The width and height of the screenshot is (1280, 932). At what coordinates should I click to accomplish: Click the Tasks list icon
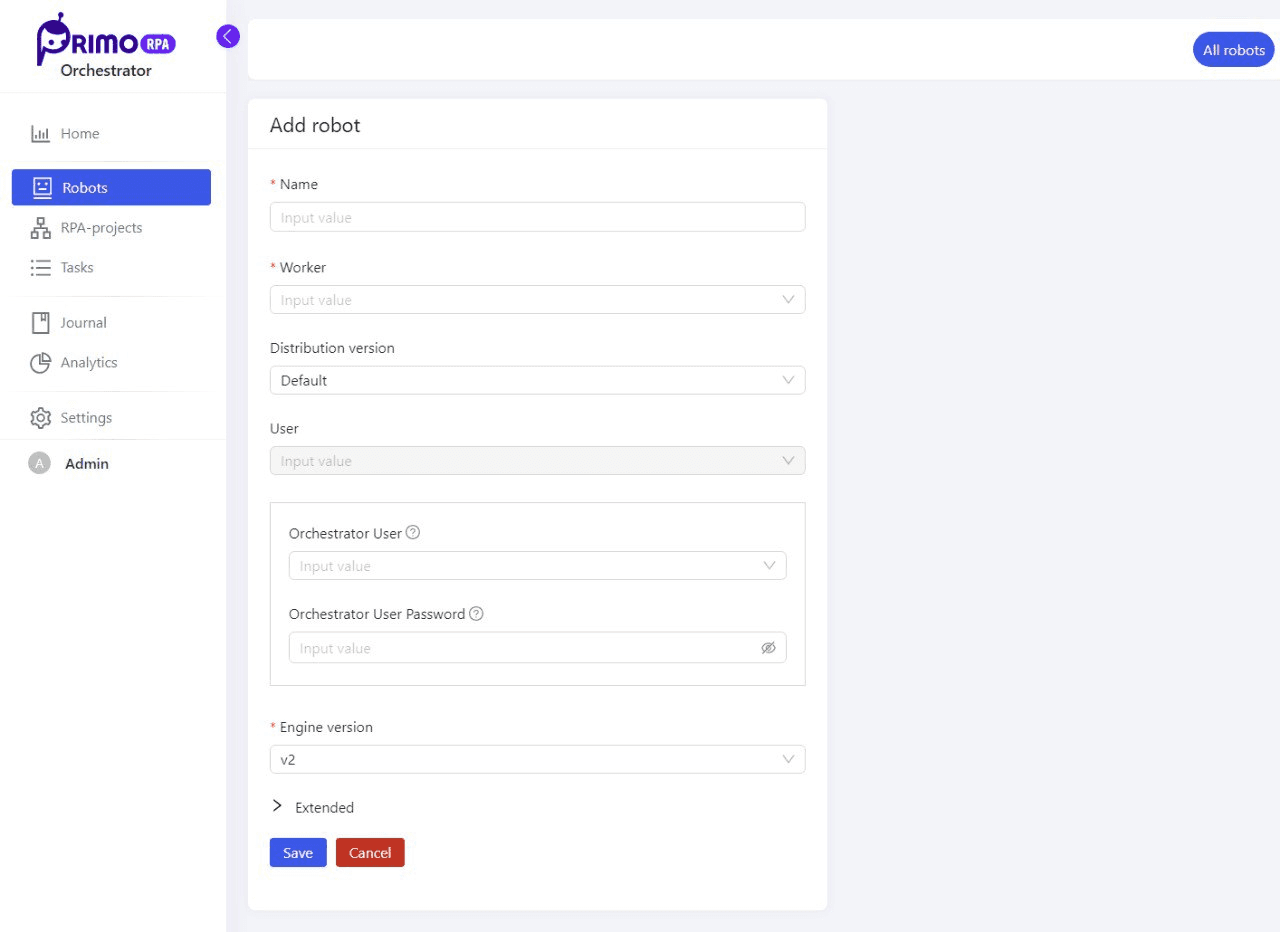tap(40, 268)
